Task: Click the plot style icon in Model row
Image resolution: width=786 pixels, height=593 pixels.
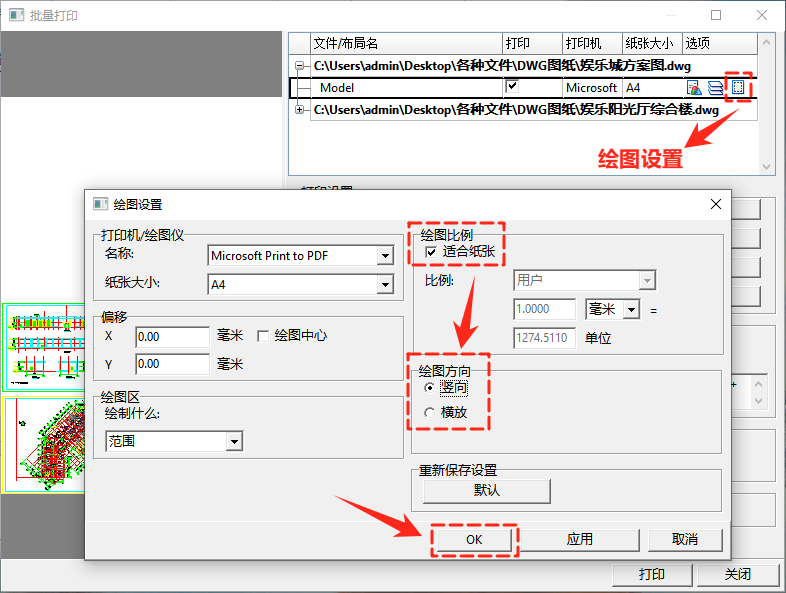Action: click(694, 88)
